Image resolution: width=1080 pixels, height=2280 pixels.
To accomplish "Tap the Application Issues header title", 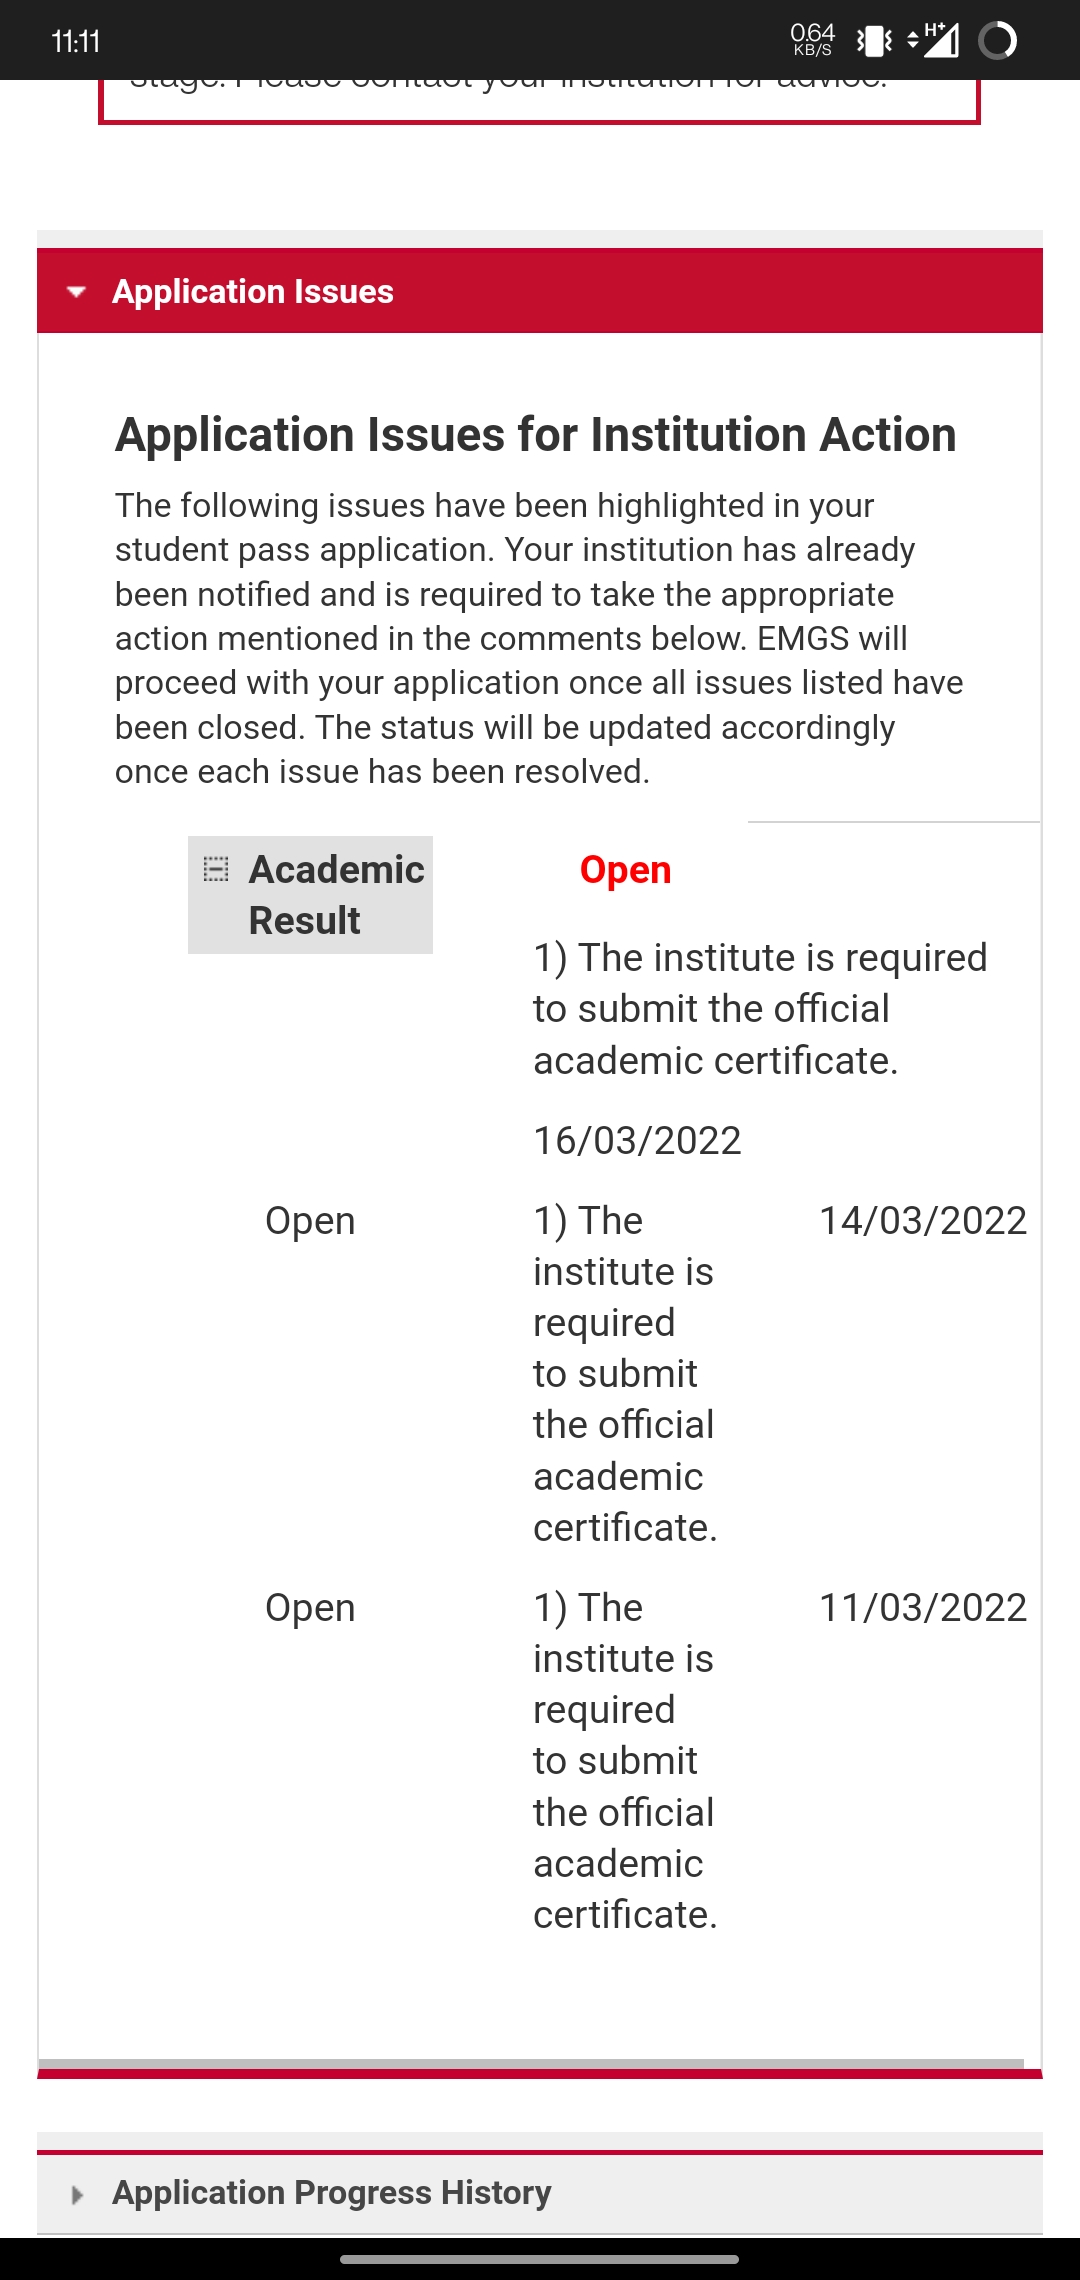I will [x=253, y=292].
